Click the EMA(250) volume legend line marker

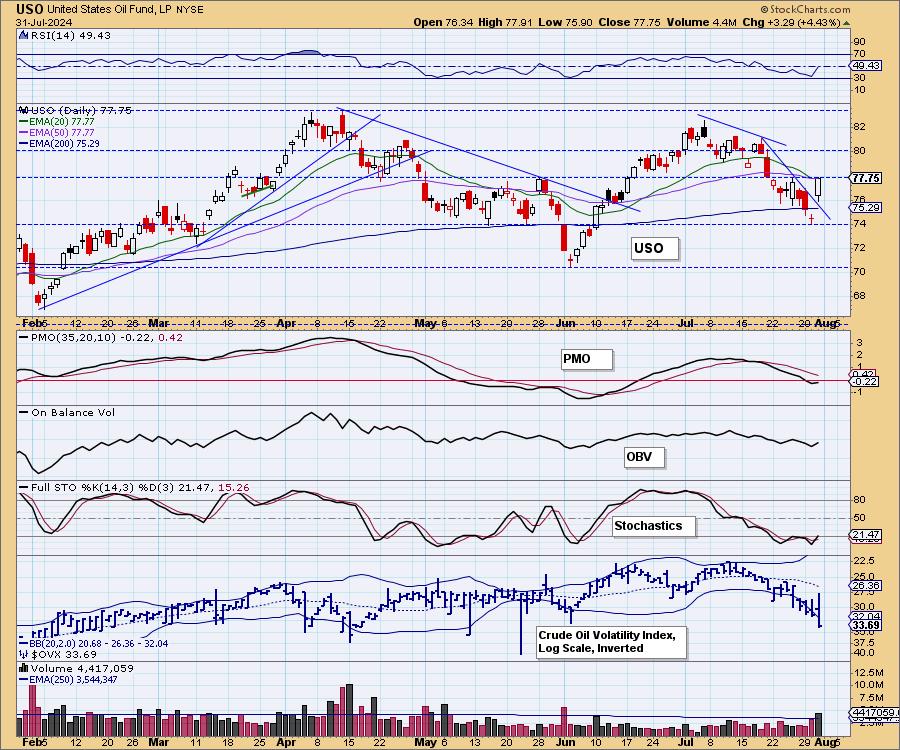coord(23,679)
